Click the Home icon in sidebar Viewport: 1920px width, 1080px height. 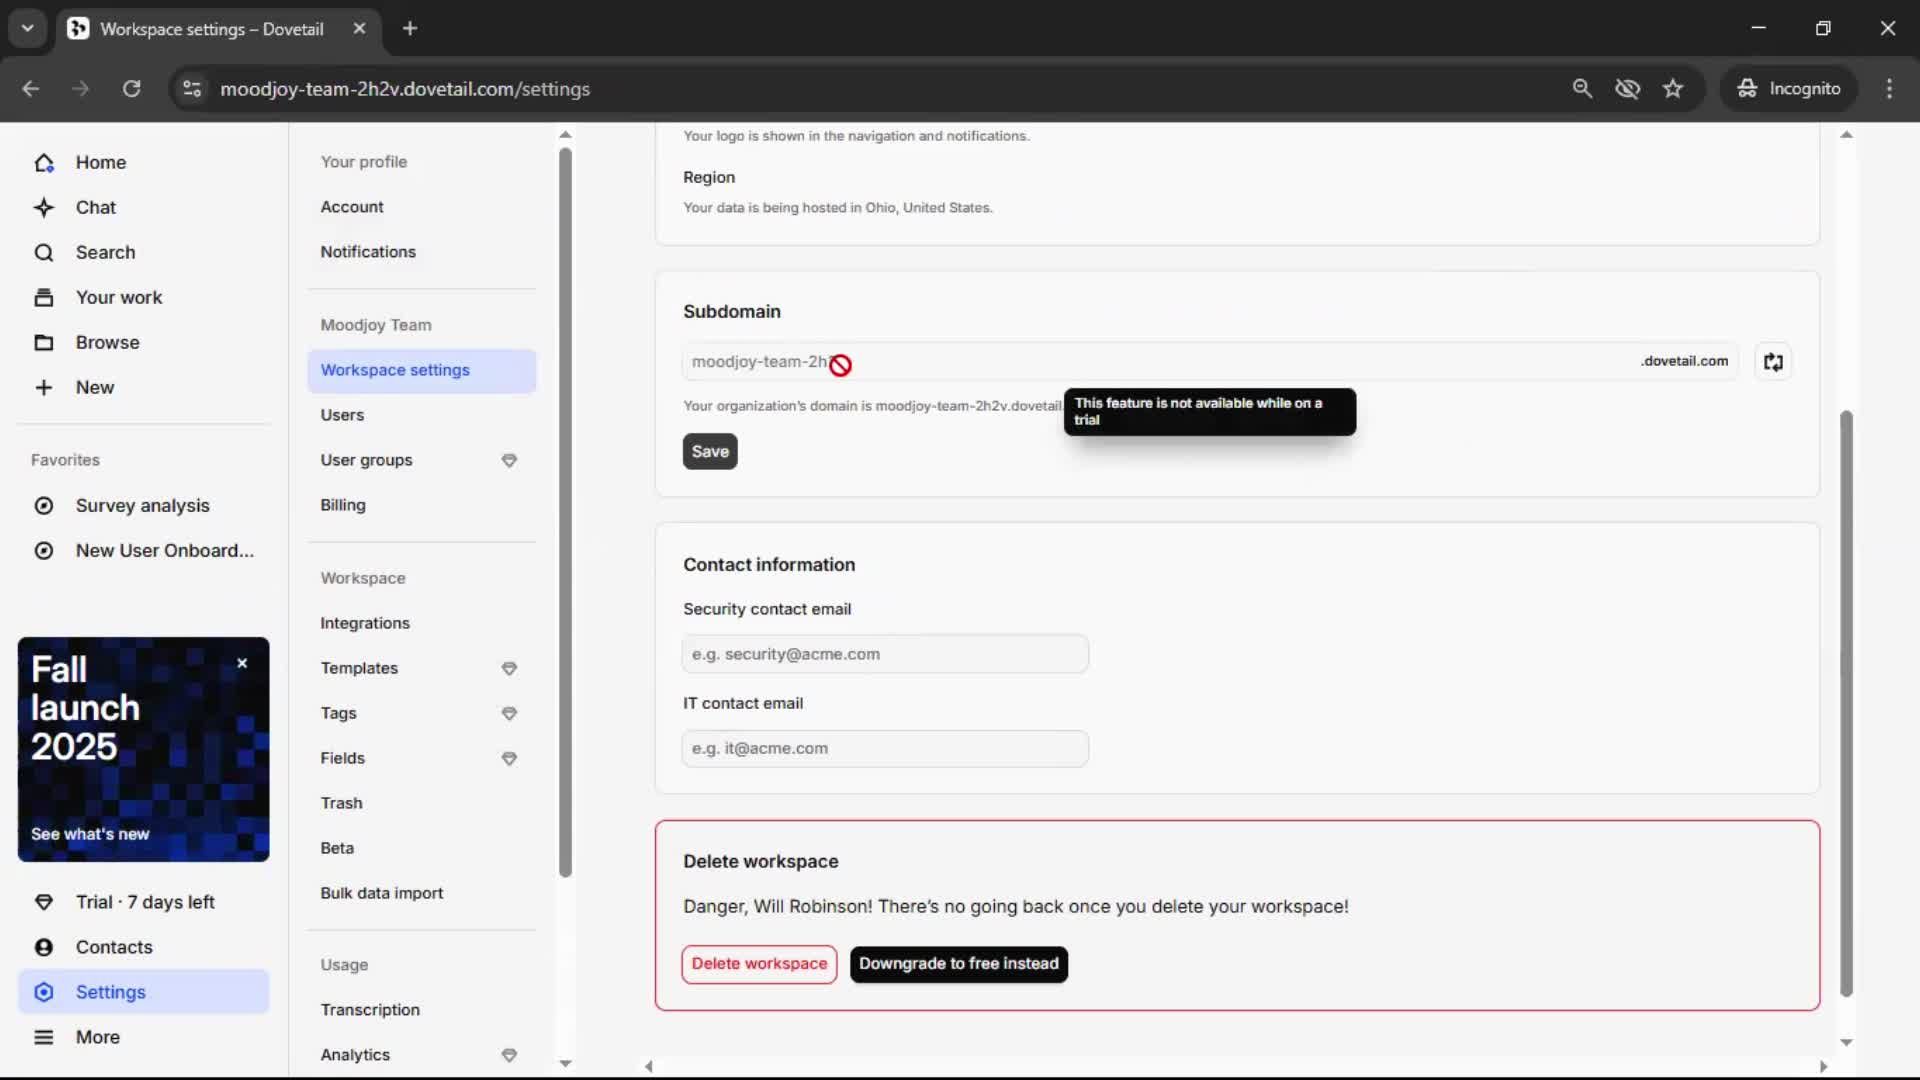click(44, 163)
